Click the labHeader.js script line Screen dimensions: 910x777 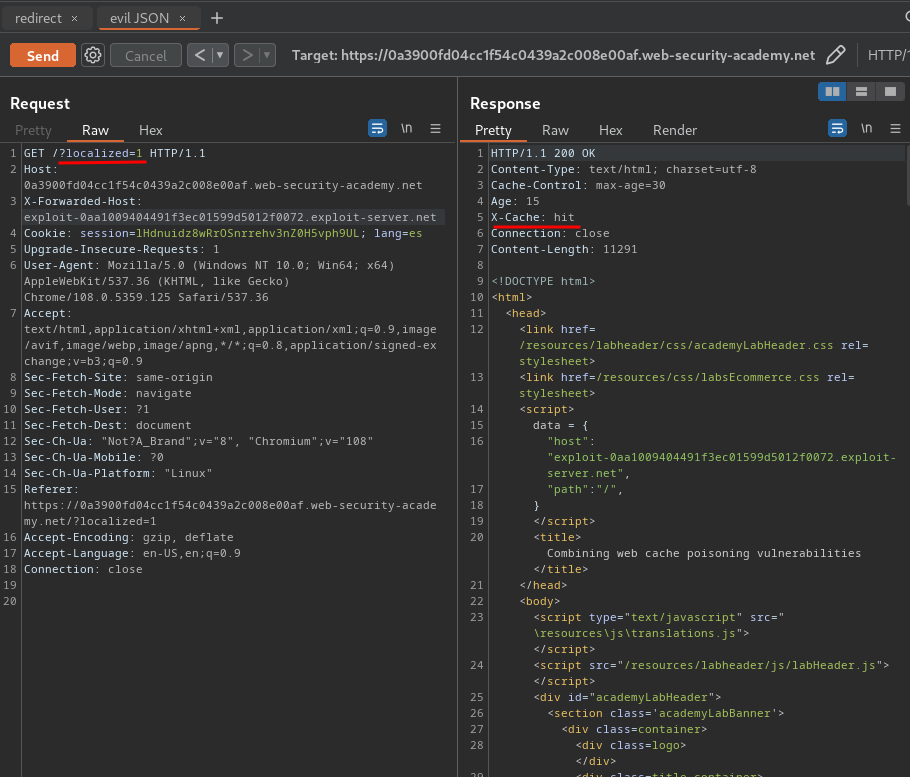pyautogui.click(x=711, y=666)
